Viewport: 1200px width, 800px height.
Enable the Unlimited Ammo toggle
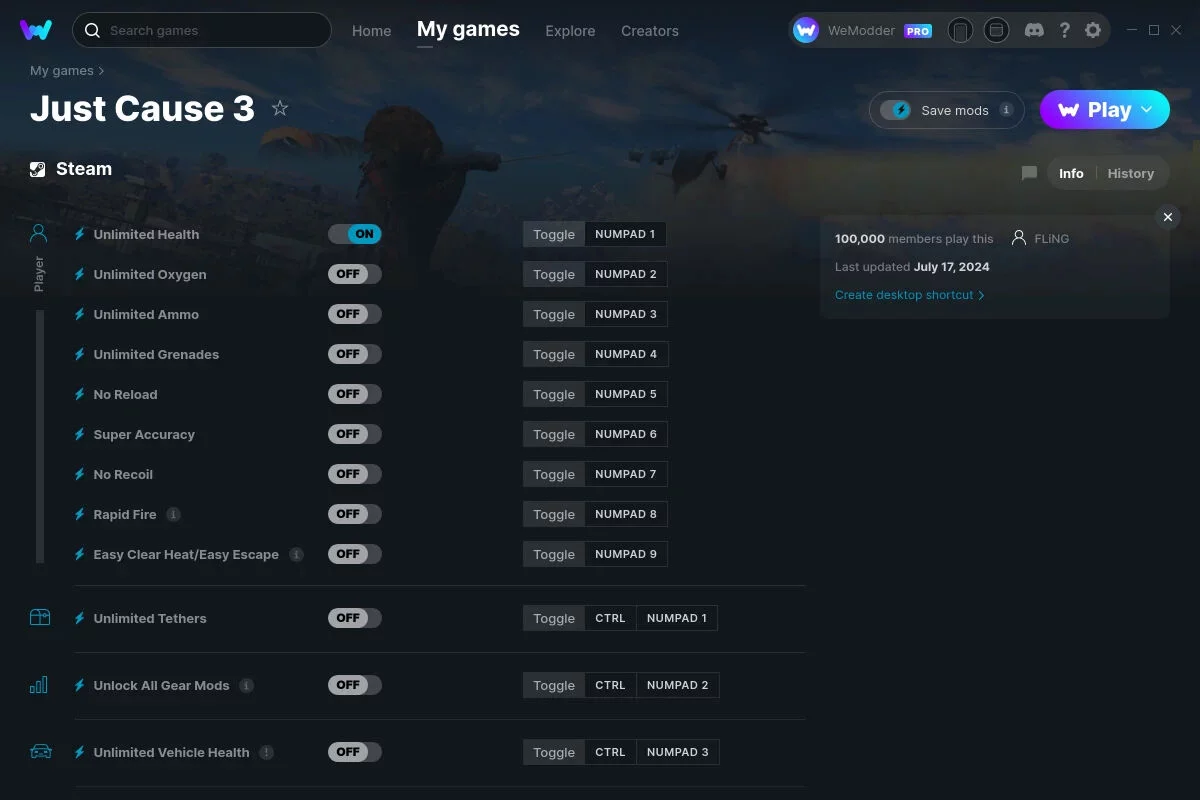(x=355, y=314)
